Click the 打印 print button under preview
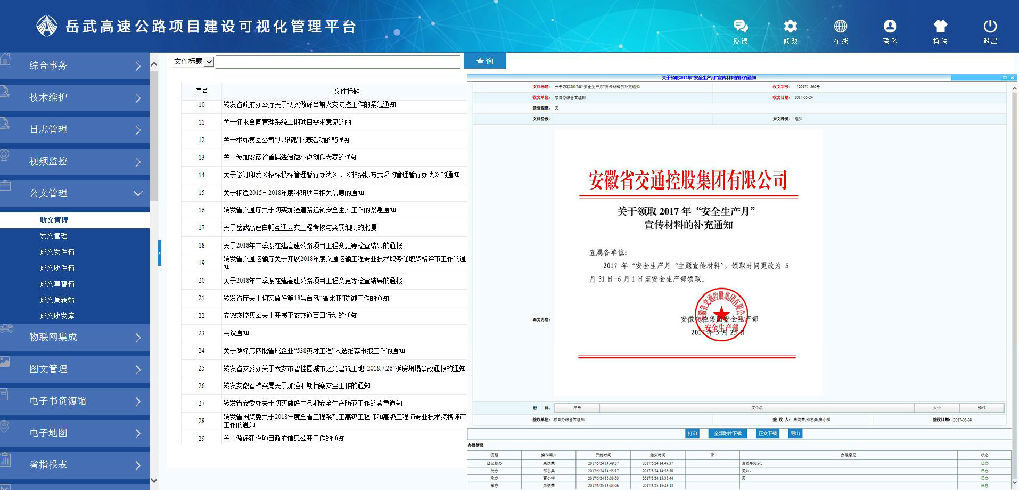Viewport: 1019px width, 490px height. (695, 432)
